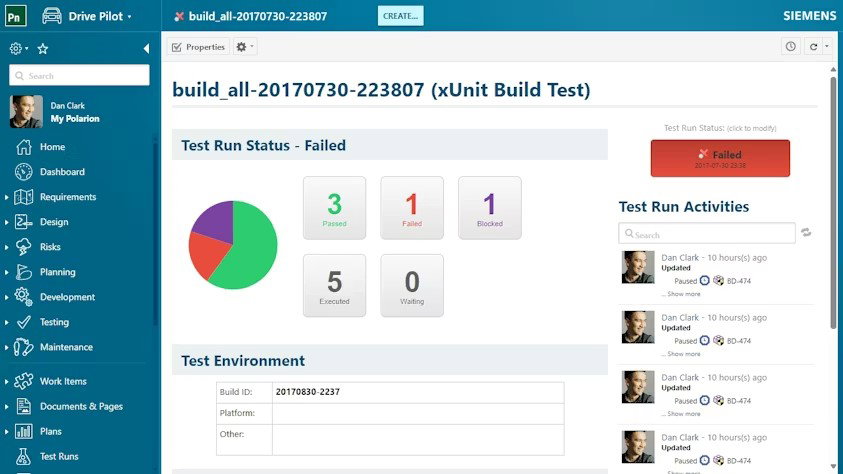Click the Polarion Pn logo icon

pyautogui.click(x=15, y=16)
